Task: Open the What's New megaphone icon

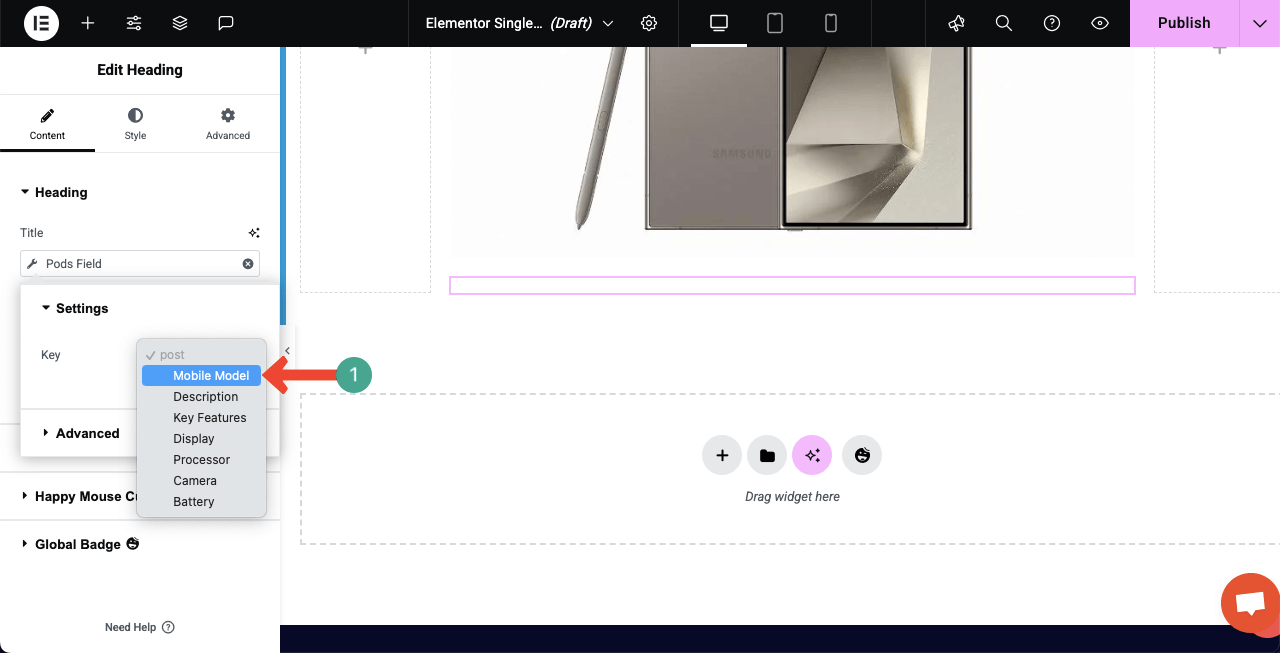Action: click(956, 23)
